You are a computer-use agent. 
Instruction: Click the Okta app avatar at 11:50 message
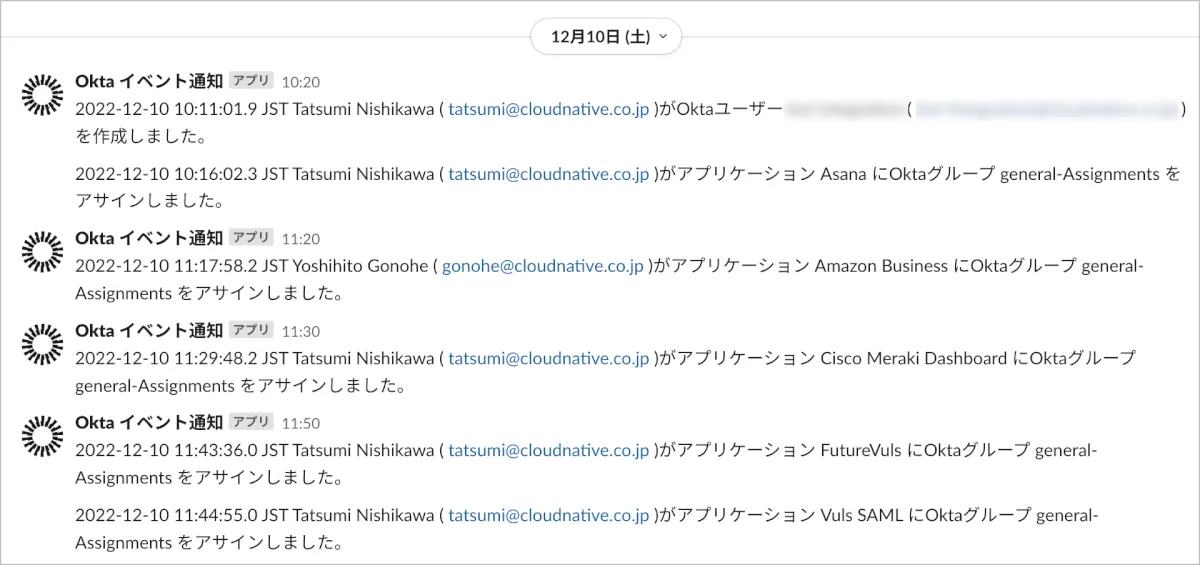[42, 435]
